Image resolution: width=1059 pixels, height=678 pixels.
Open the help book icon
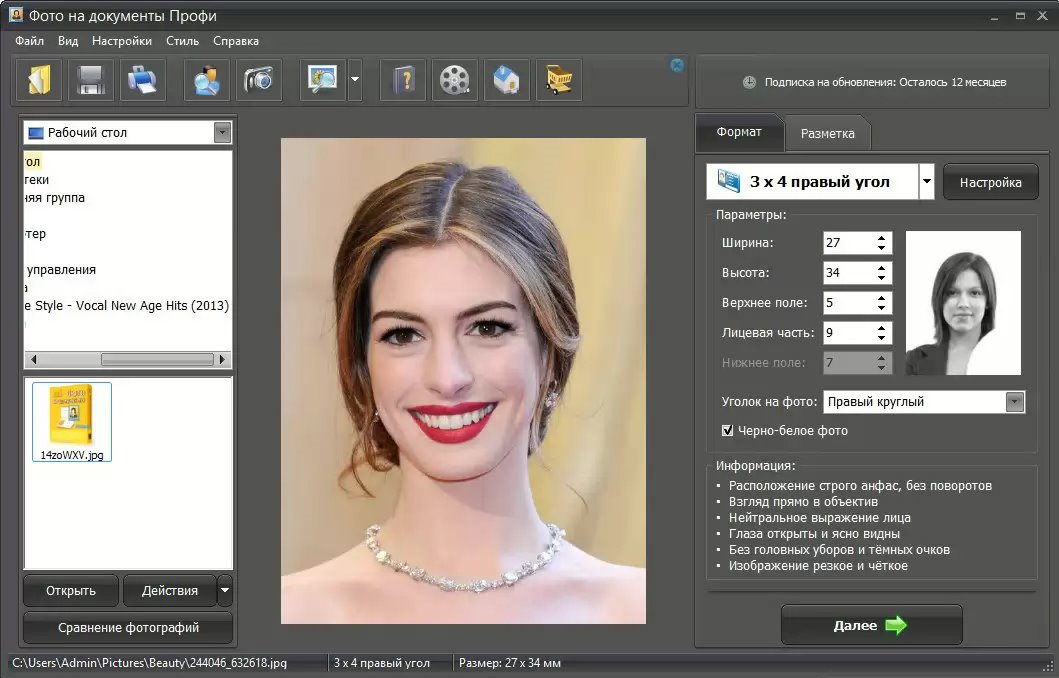[x=403, y=80]
